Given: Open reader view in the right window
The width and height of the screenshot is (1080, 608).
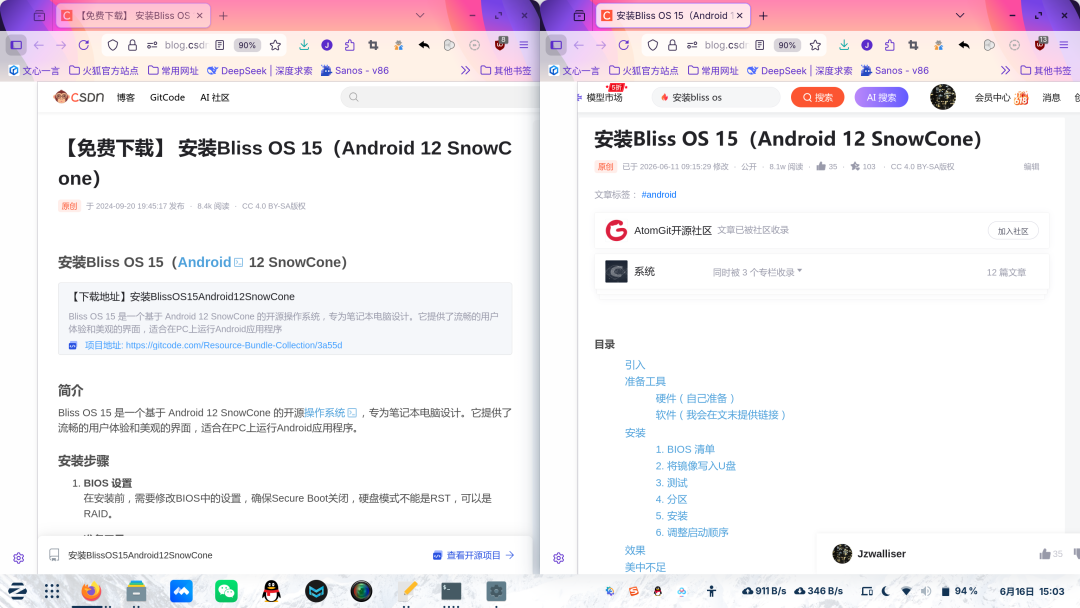Looking at the screenshot, I should tap(760, 45).
